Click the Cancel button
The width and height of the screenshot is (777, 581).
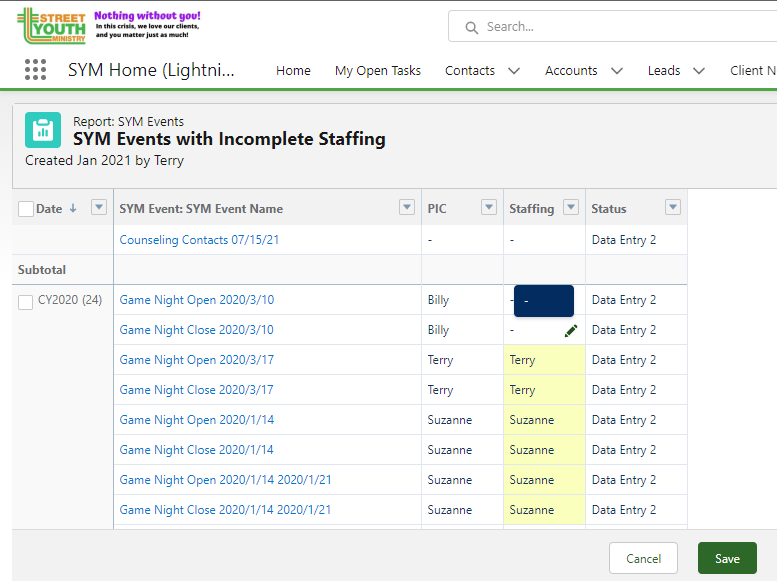tap(643, 558)
